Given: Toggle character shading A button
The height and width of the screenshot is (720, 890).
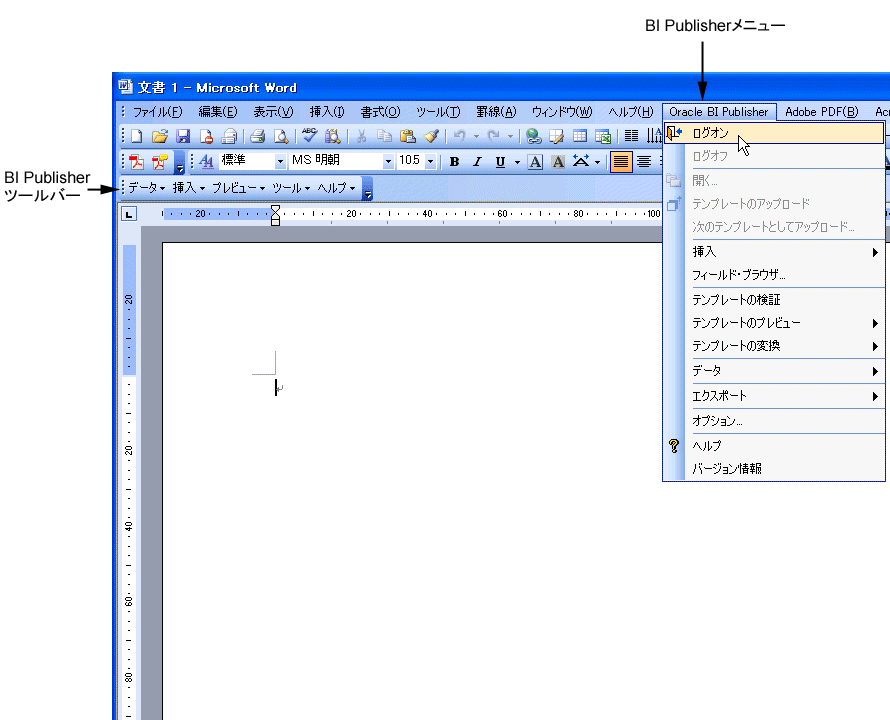Looking at the screenshot, I should (558, 162).
